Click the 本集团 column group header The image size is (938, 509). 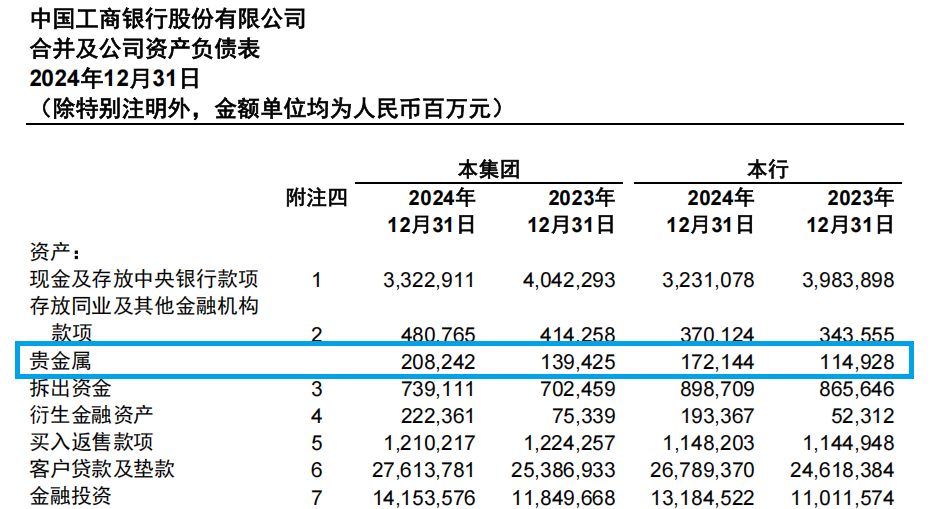coord(489,169)
